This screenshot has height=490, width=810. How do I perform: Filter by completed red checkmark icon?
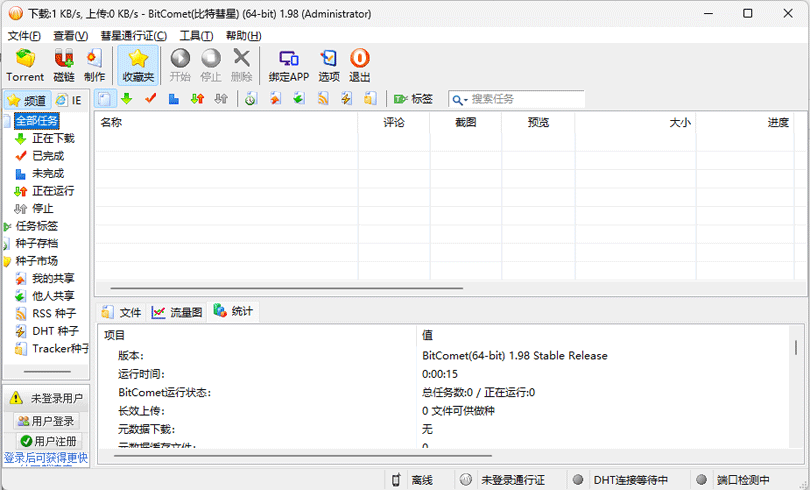pos(151,99)
